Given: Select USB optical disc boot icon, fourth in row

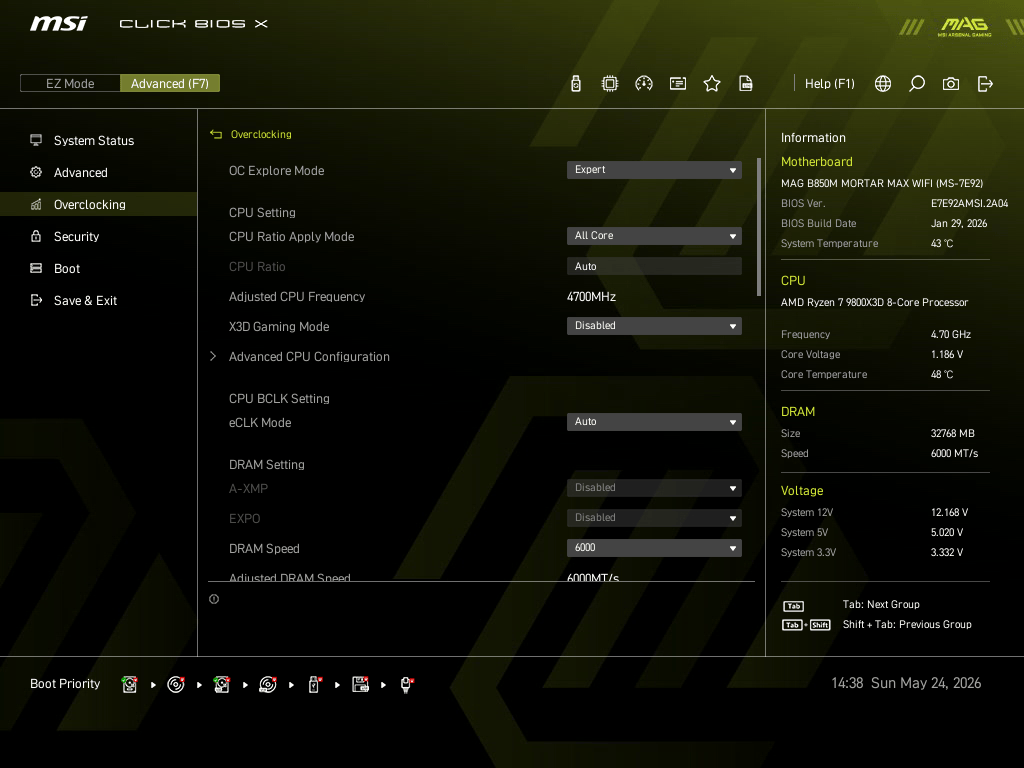Looking at the screenshot, I should [268, 684].
